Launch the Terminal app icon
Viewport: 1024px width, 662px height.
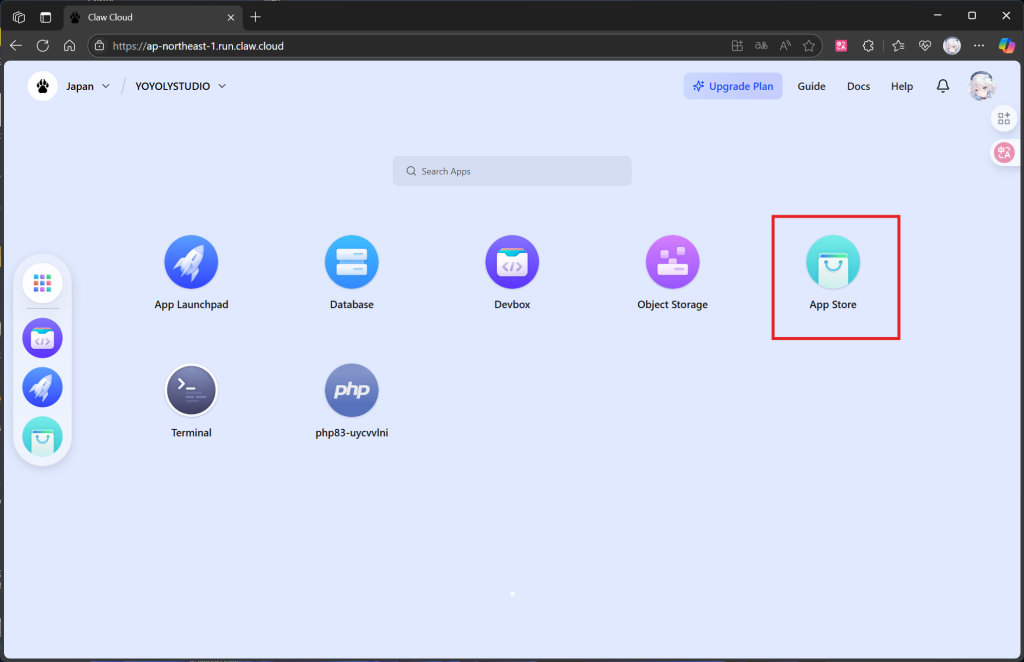pyautogui.click(x=191, y=390)
